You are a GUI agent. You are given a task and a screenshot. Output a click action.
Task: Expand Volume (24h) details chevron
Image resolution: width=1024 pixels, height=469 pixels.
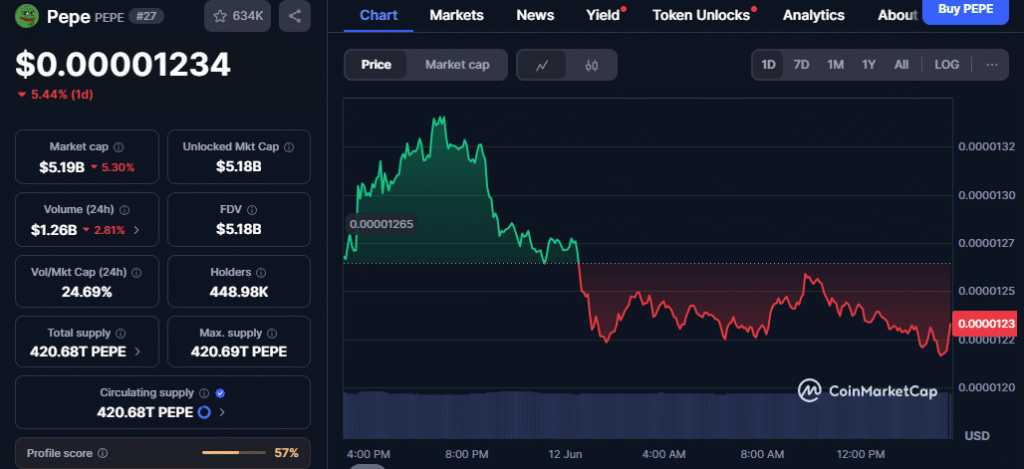[136, 230]
